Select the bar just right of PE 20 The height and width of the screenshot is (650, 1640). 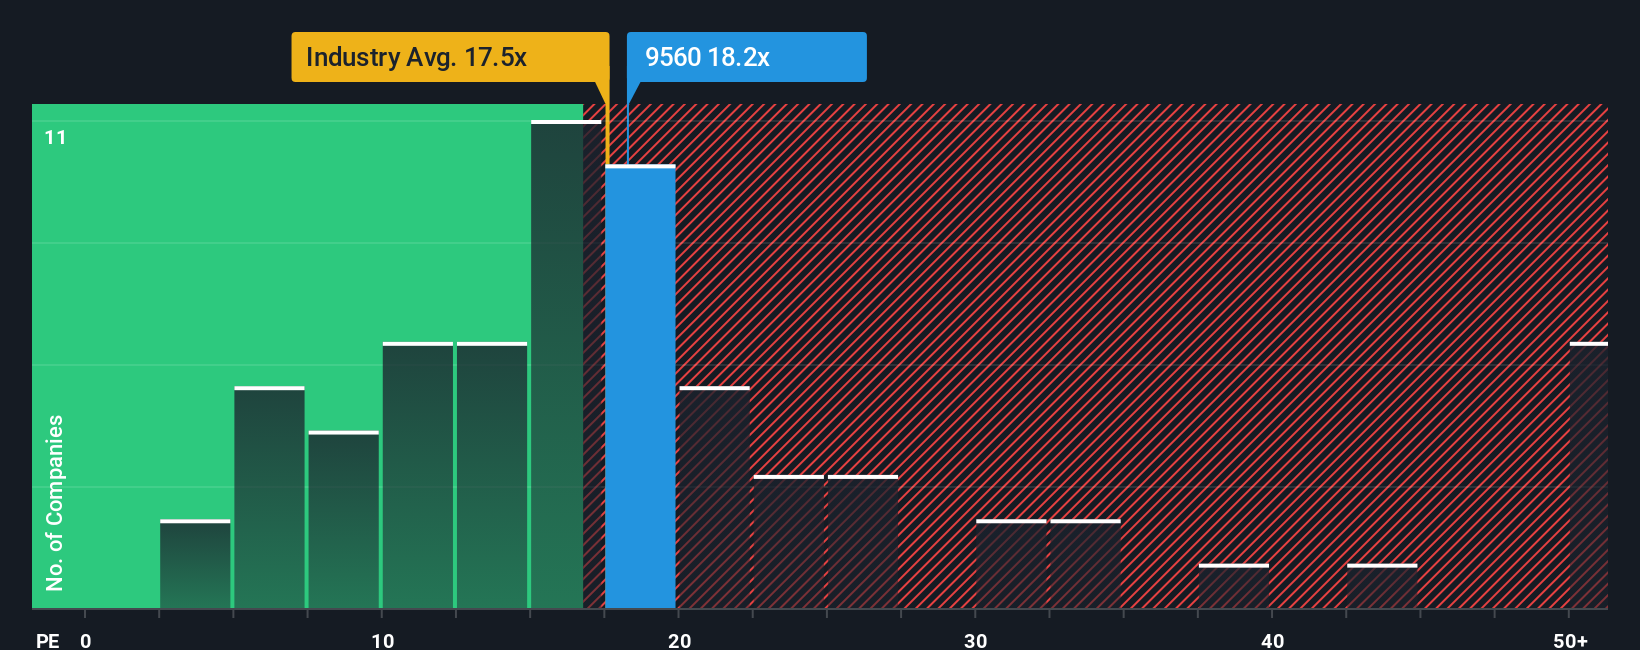pyautogui.click(x=714, y=498)
